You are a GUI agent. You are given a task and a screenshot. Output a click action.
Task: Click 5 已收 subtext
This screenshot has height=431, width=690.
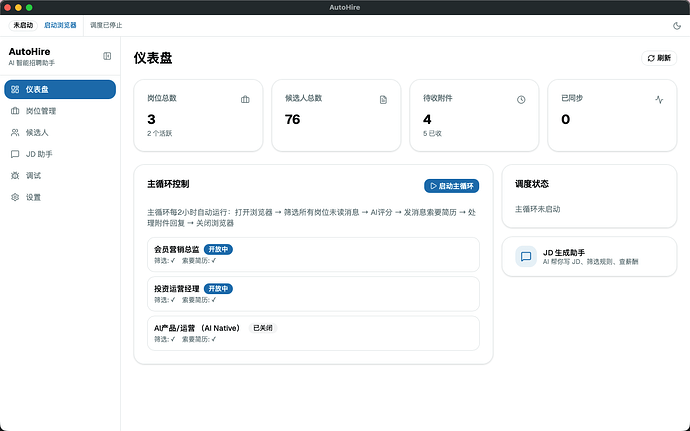[432, 133]
